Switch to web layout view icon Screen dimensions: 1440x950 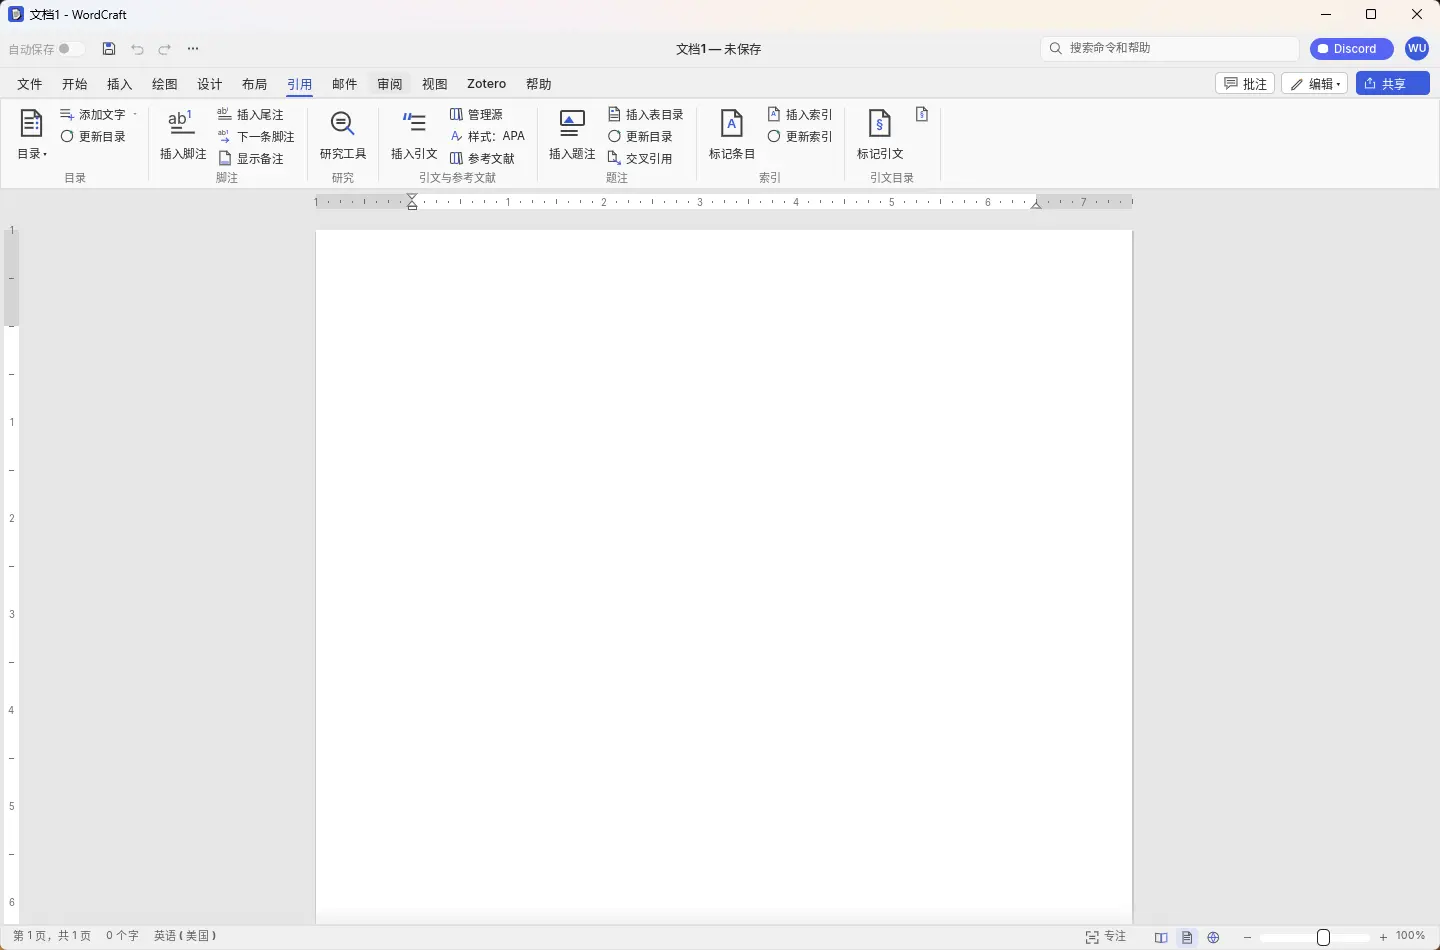coord(1214,937)
